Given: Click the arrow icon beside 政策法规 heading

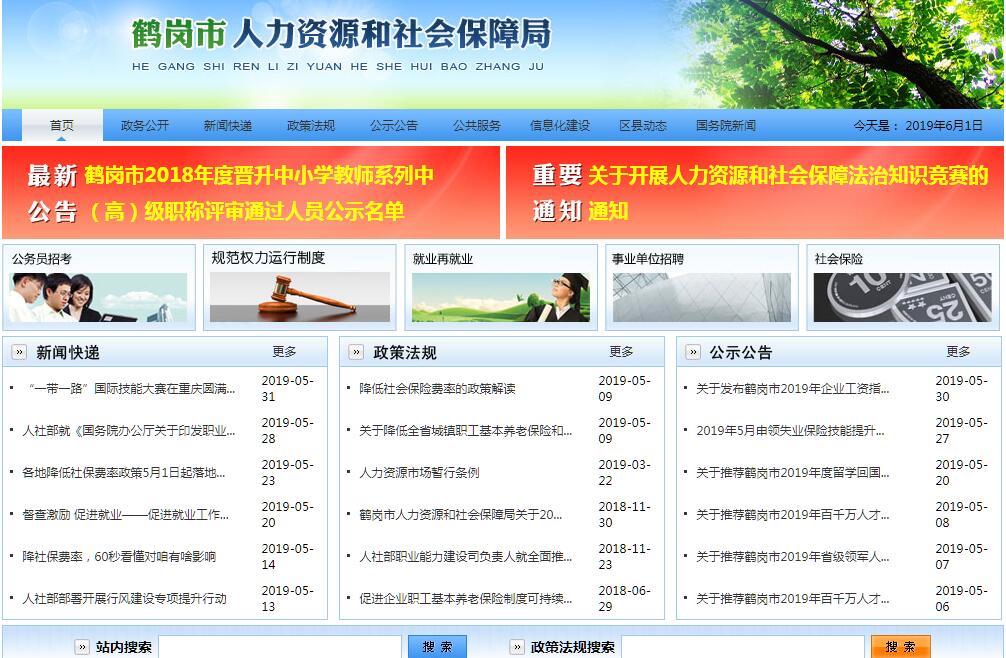Looking at the screenshot, I should [x=356, y=352].
